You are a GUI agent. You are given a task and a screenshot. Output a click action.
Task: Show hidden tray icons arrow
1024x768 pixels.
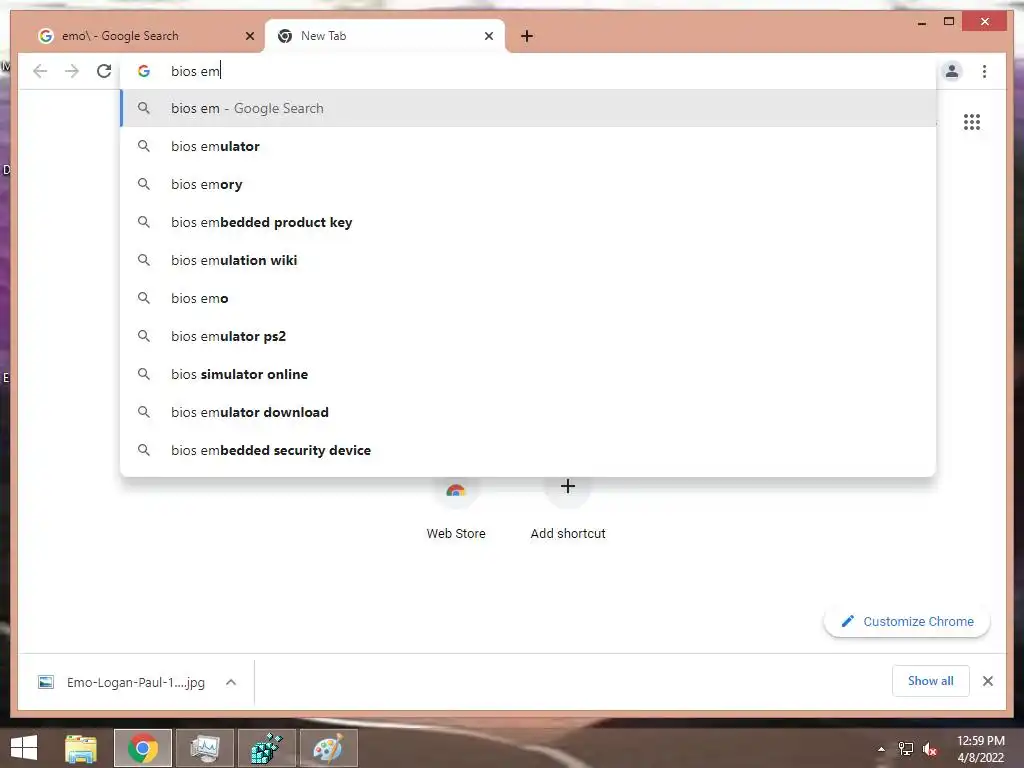pos(881,749)
